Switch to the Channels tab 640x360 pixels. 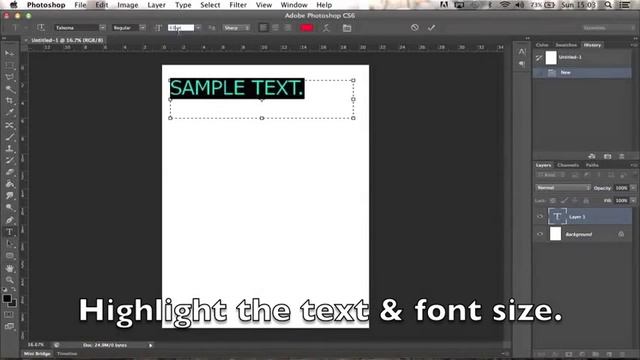[568, 165]
